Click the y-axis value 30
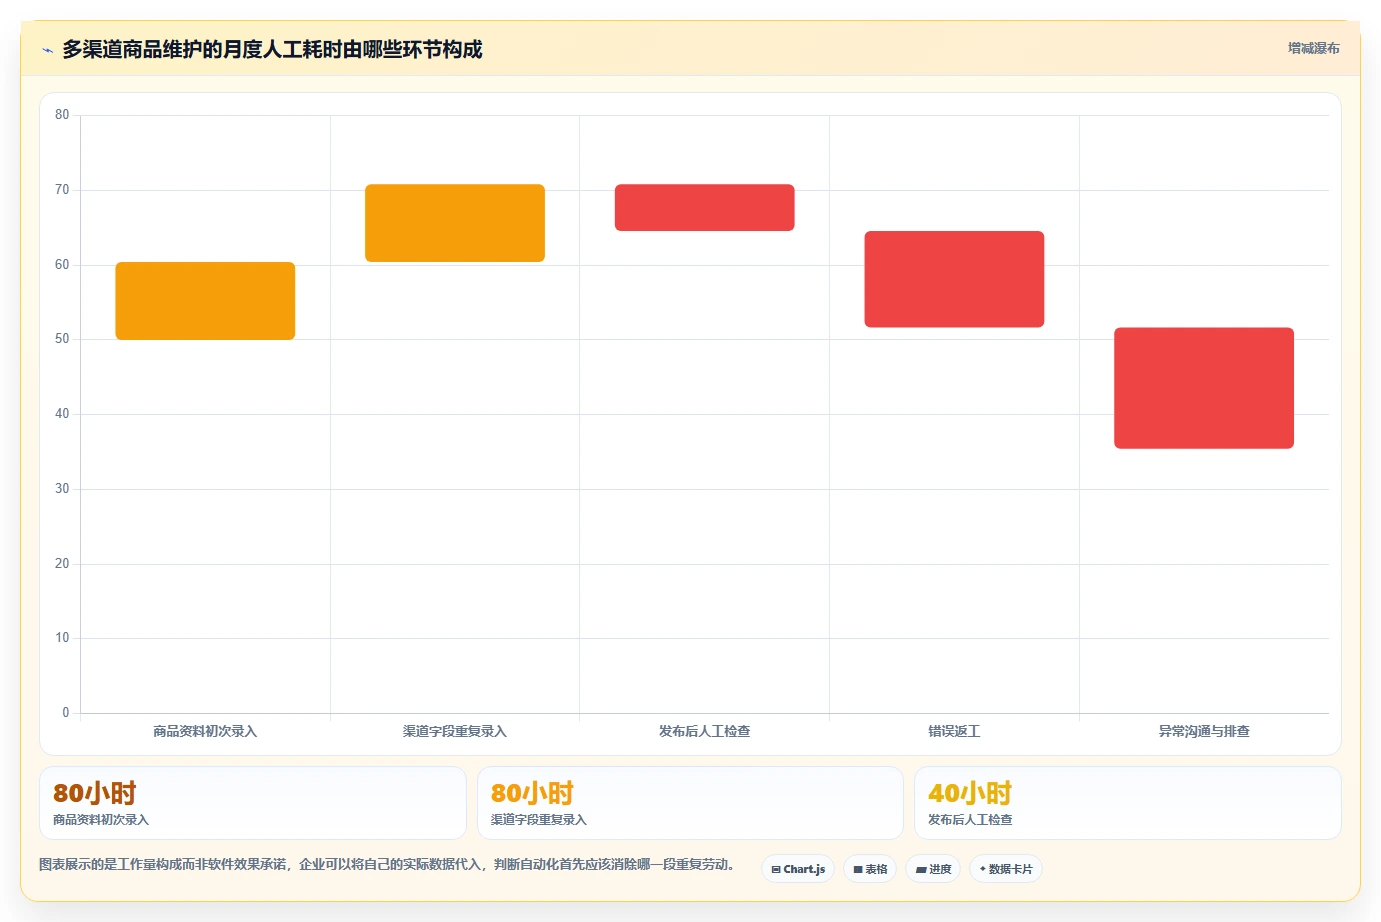The width and height of the screenshot is (1381, 922). [62, 489]
